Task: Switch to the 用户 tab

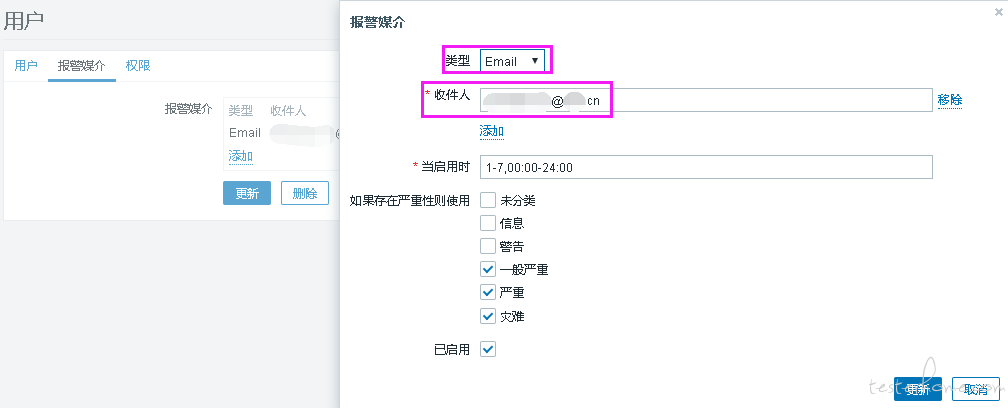Action: [x=26, y=66]
